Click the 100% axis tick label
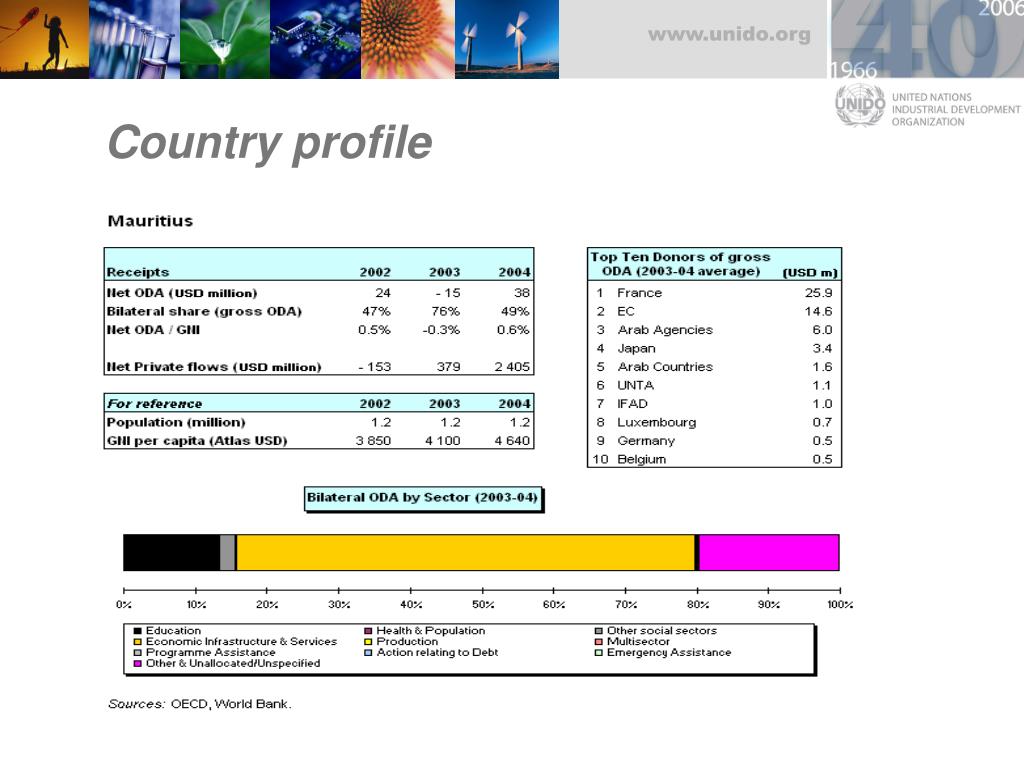This screenshot has width=1024, height=768. coord(840,605)
